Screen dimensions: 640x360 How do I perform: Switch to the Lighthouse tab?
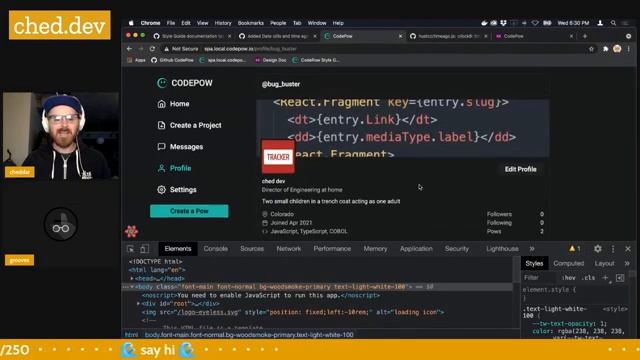tap(502, 249)
